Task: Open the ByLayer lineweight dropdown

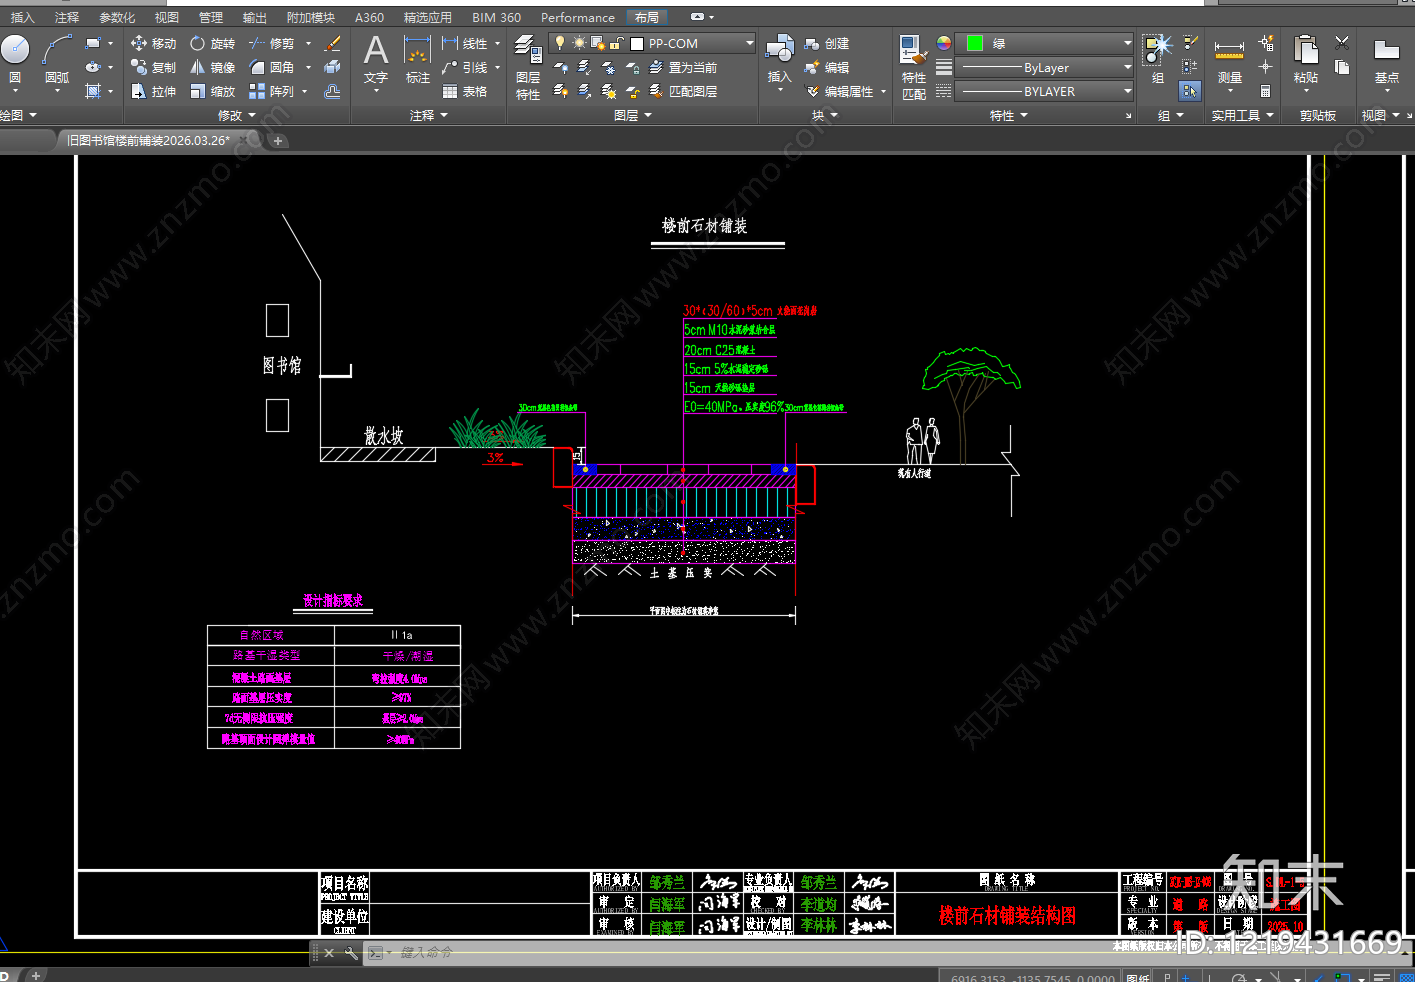Action: (1045, 68)
